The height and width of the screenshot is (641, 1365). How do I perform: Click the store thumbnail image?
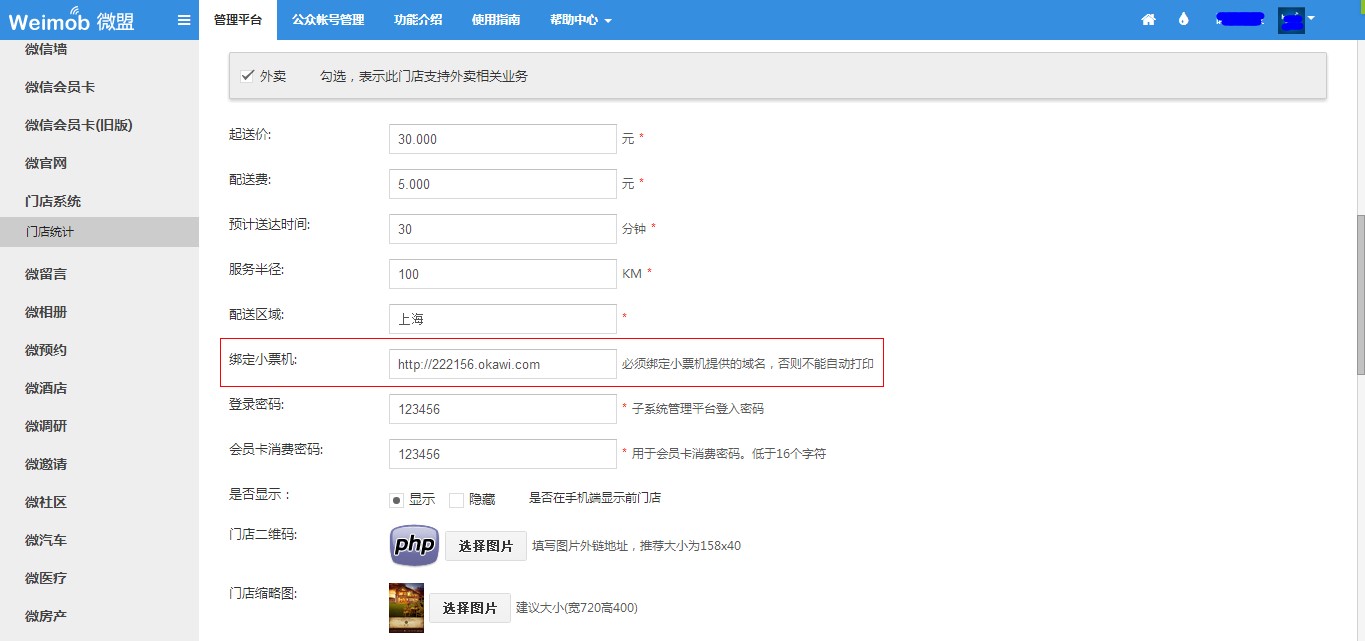(x=406, y=607)
